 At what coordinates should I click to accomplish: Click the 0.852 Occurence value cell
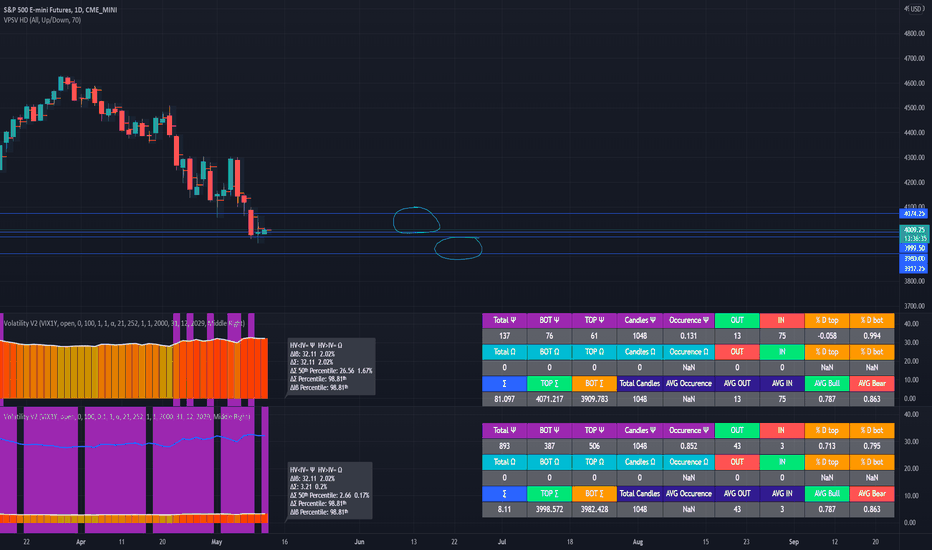coord(688,446)
